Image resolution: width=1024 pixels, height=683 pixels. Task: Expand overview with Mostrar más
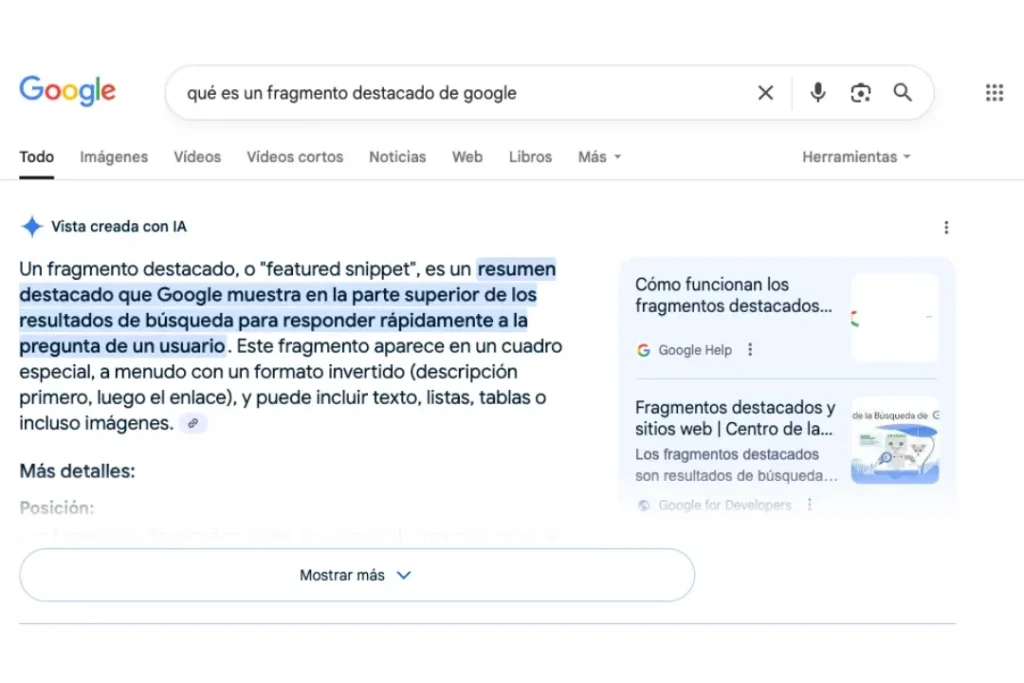pyautogui.click(x=357, y=575)
